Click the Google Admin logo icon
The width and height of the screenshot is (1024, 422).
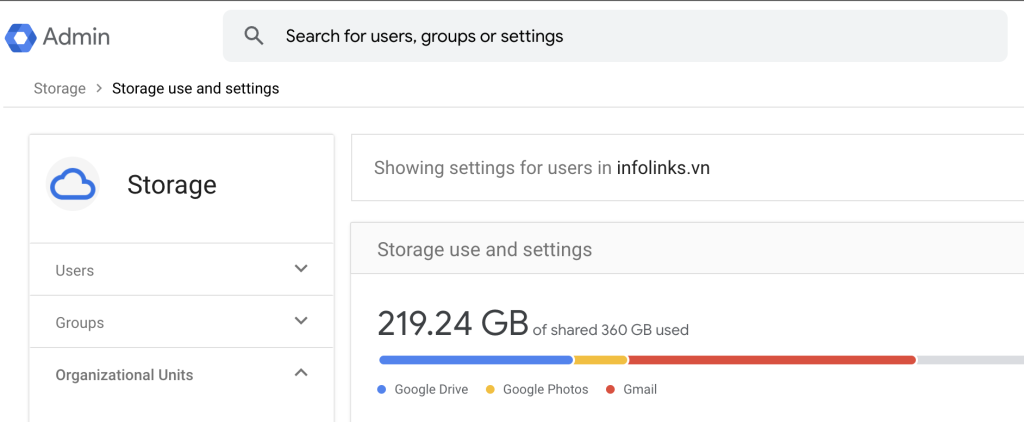(20, 37)
